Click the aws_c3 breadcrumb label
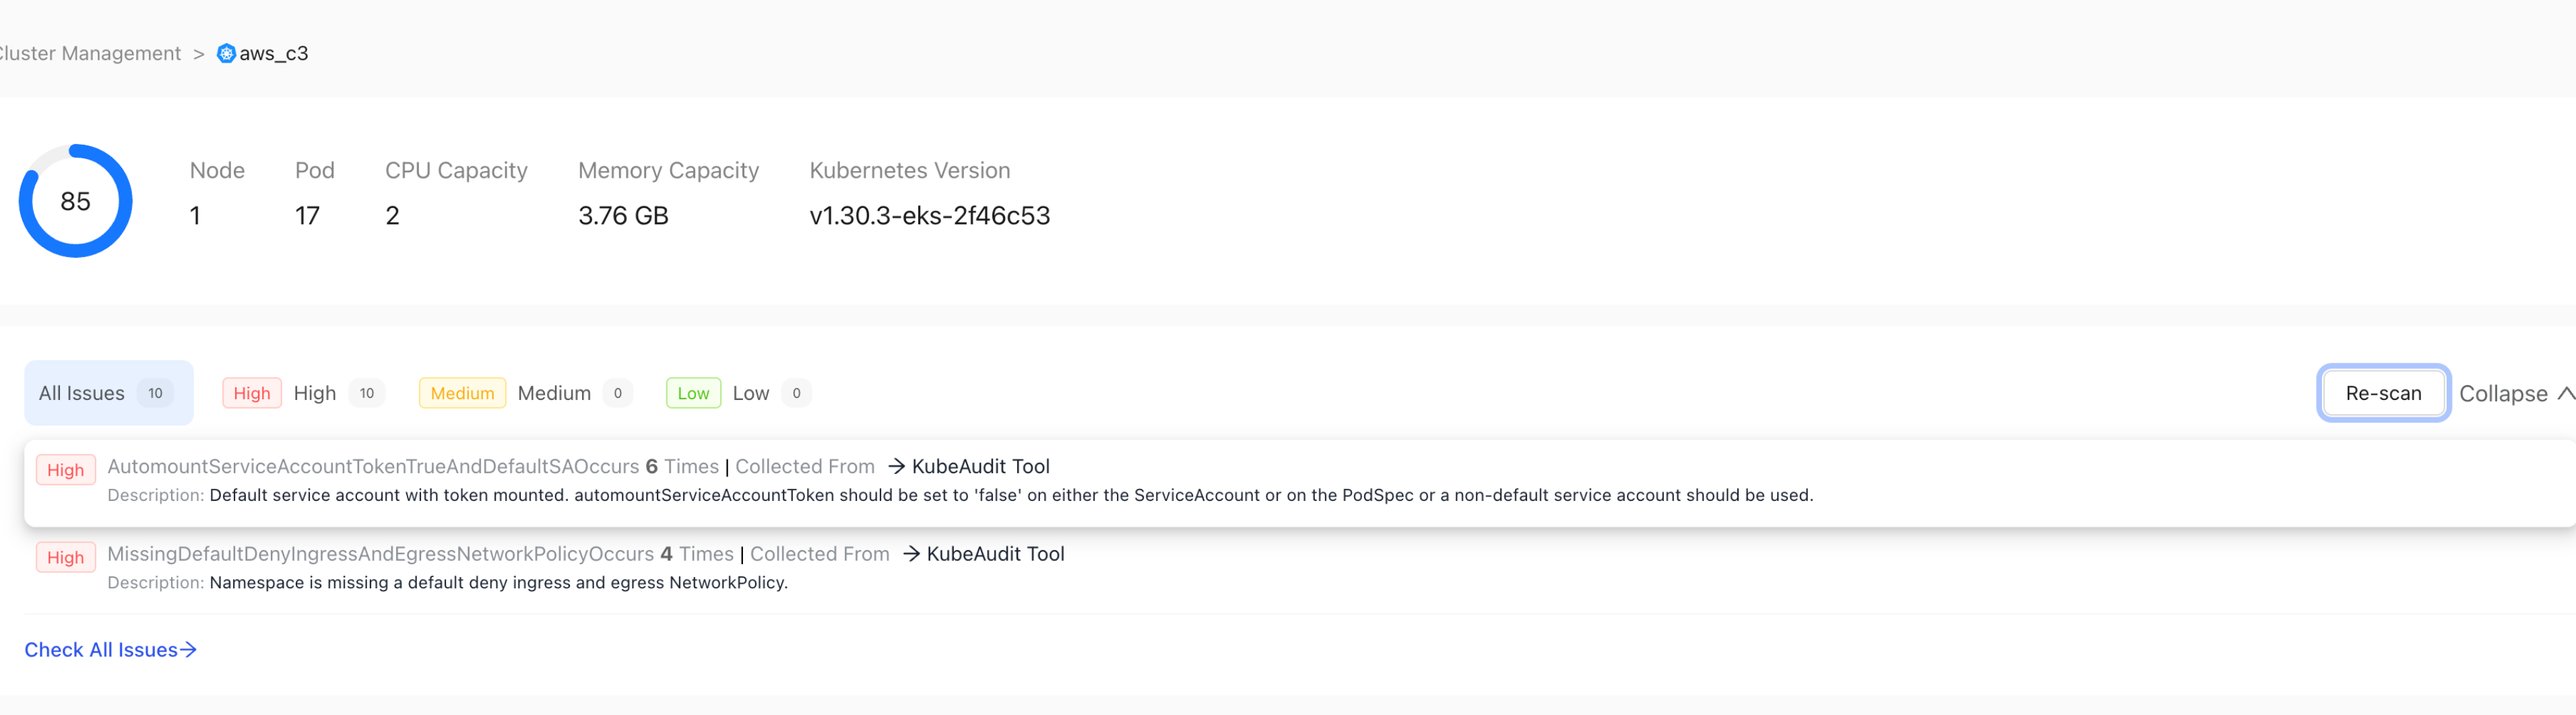This screenshot has height=715, width=2576. pos(274,53)
